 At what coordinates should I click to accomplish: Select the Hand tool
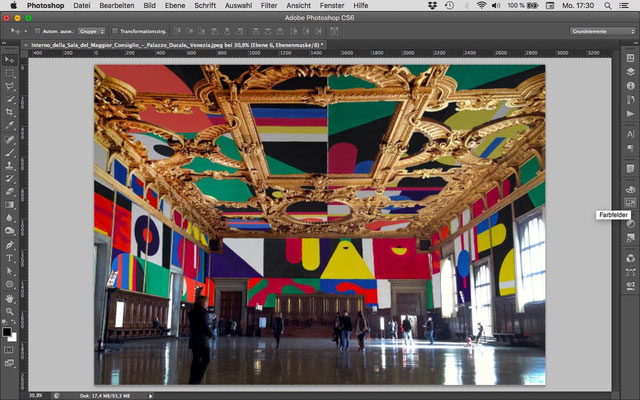(x=9, y=299)
